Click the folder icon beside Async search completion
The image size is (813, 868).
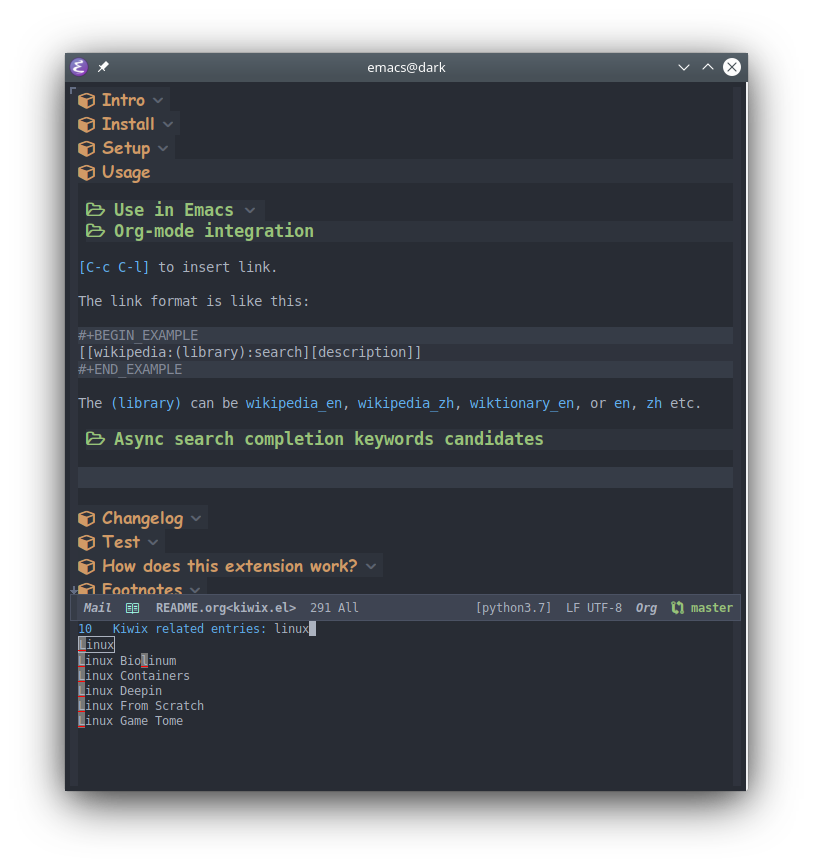click(x=95, y=439)
